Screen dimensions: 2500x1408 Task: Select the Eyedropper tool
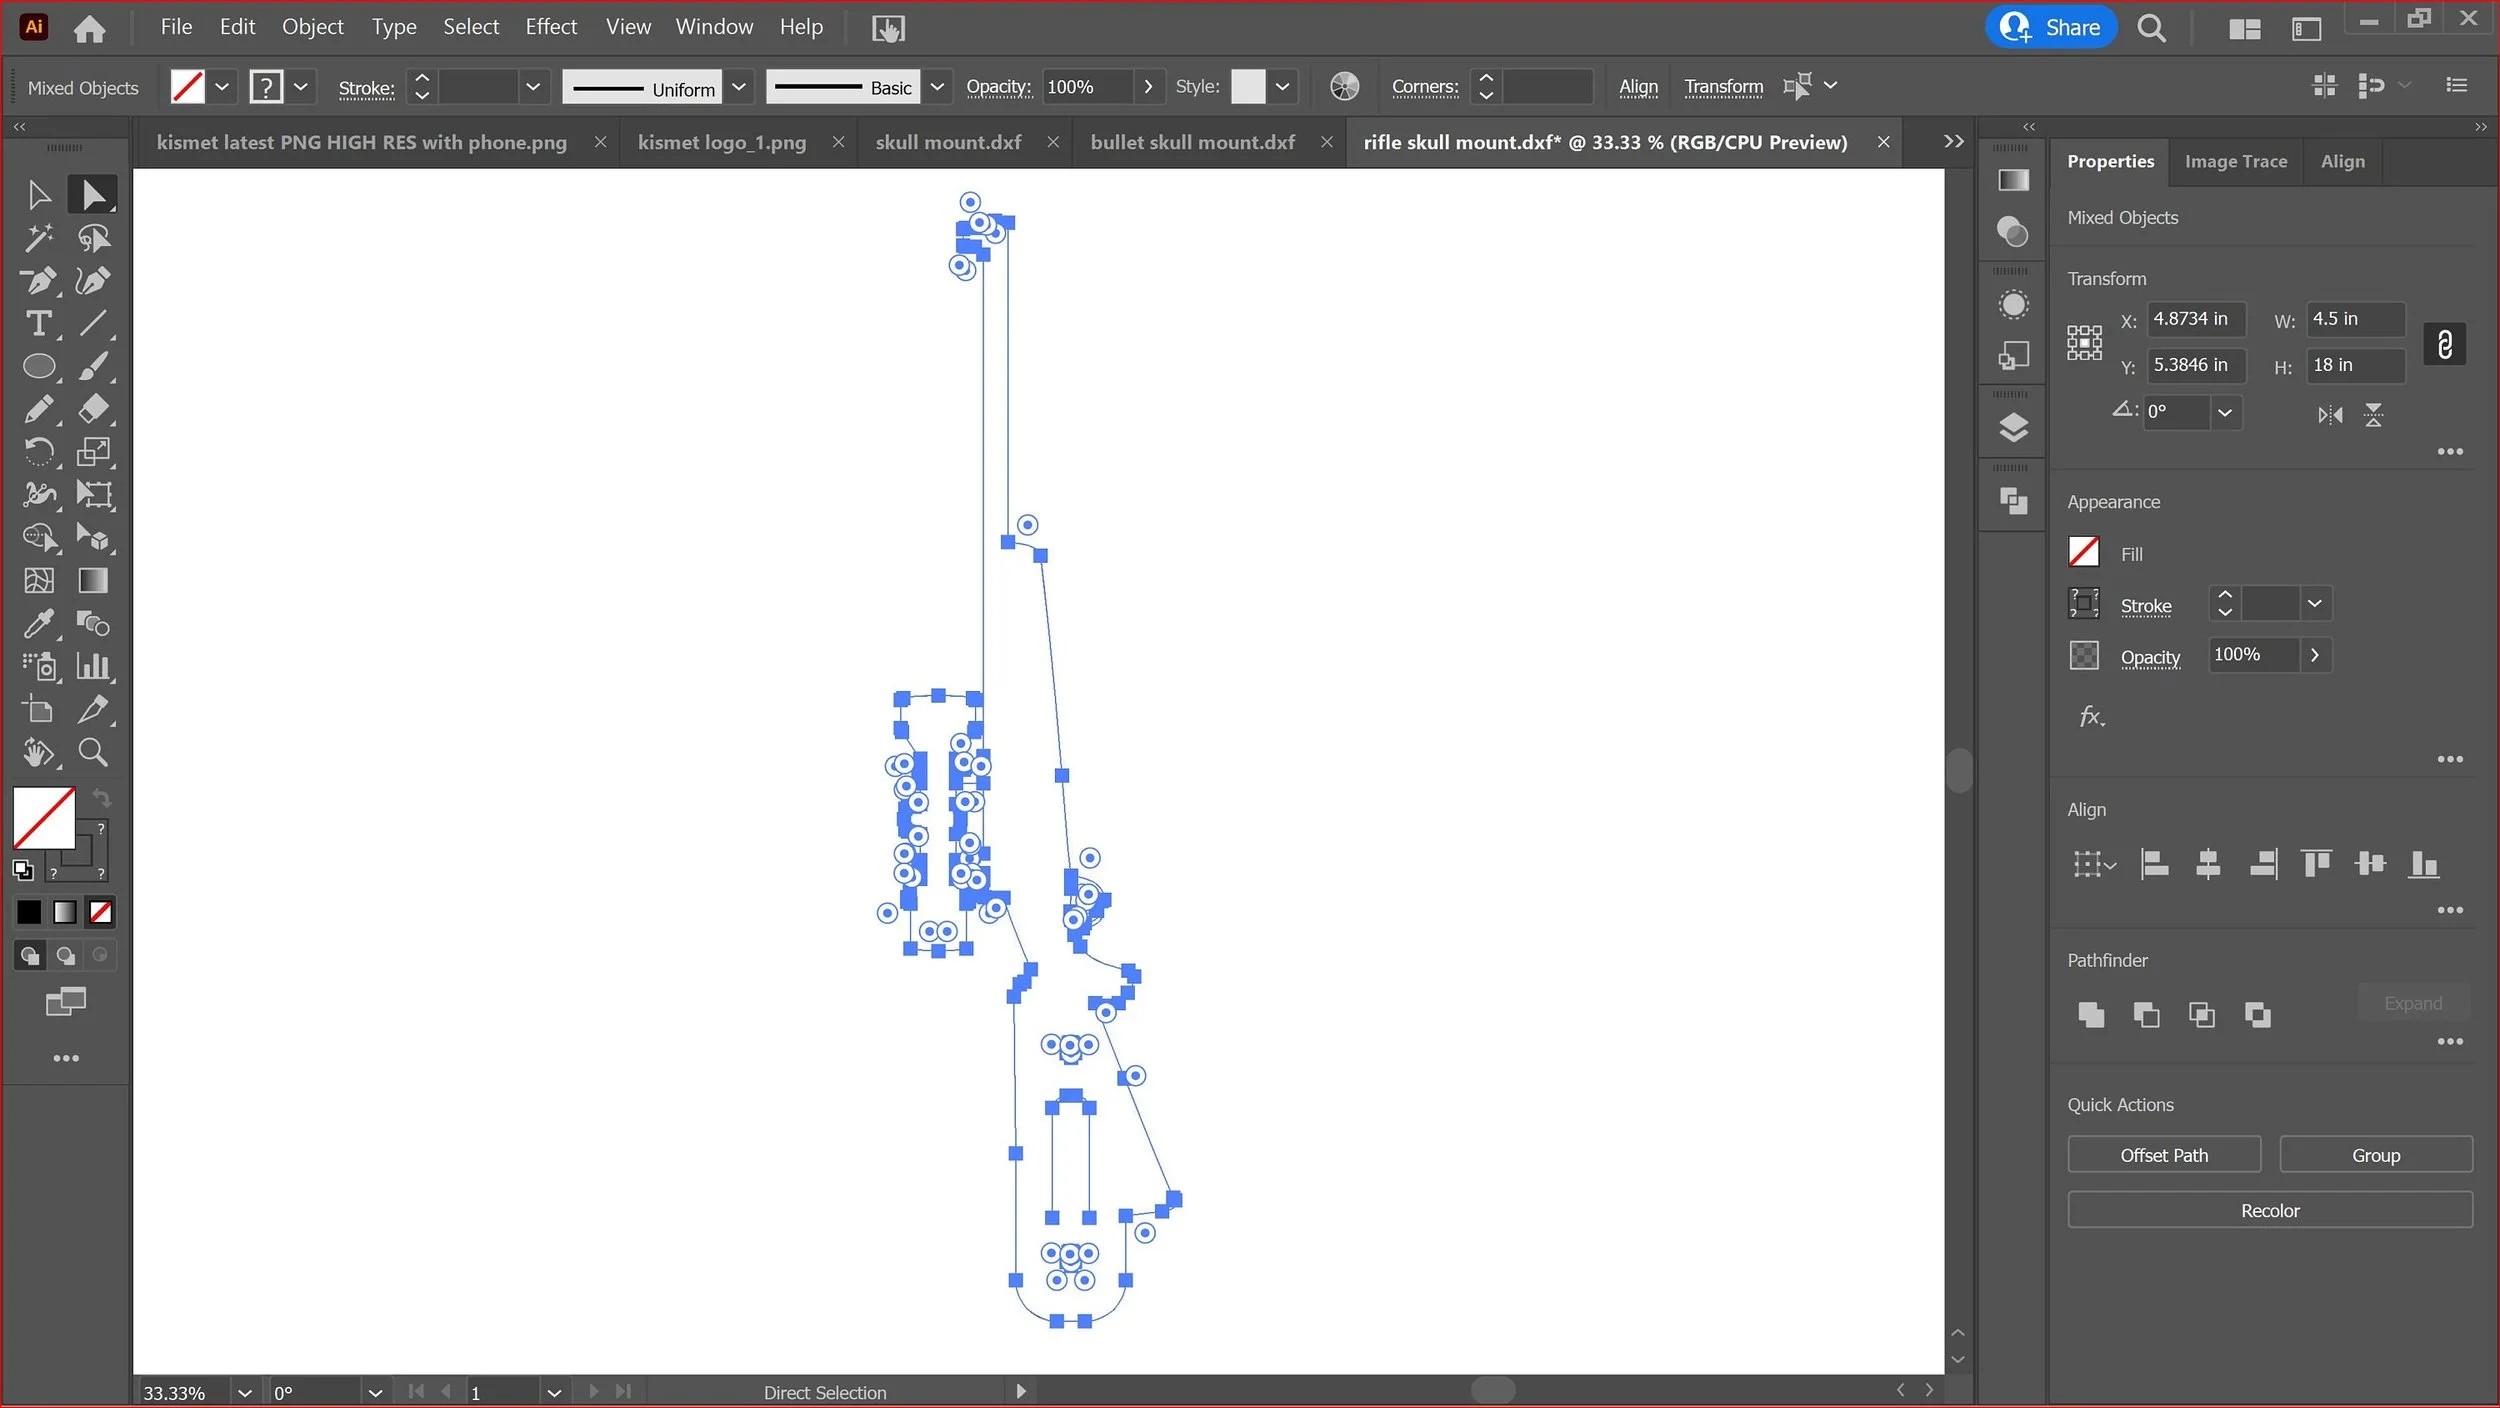click(x=39, y=624)
